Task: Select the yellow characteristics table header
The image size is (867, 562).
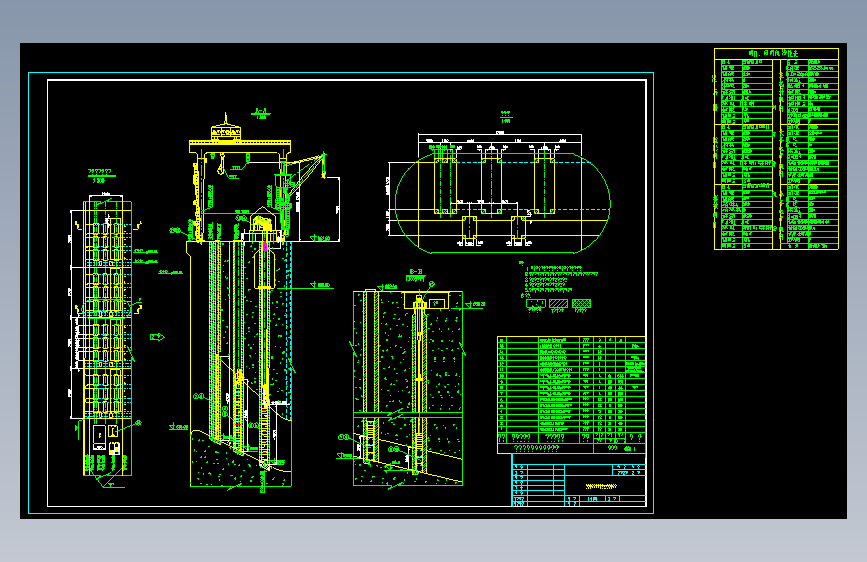Action: coord(776,53)
